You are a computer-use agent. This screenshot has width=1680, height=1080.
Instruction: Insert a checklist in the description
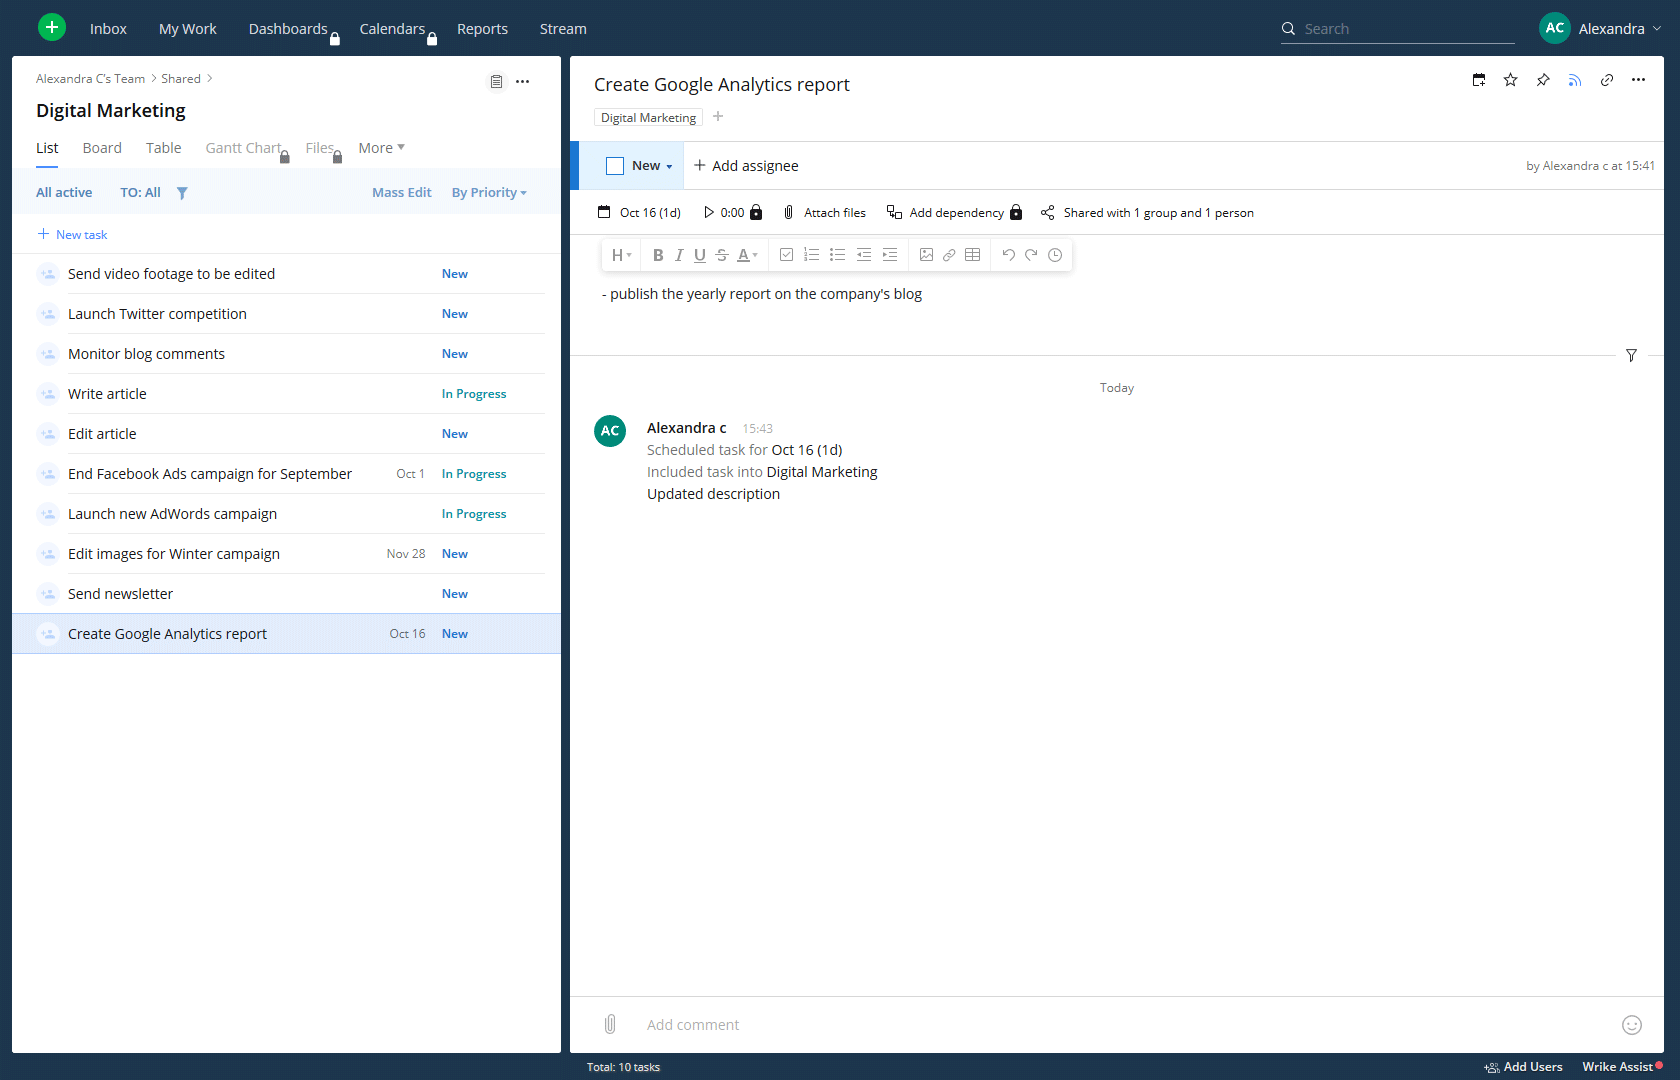786,255
